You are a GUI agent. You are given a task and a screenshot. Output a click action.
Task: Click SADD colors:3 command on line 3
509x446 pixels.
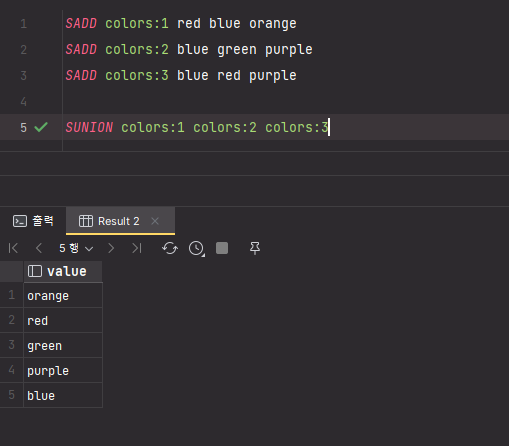181,76
